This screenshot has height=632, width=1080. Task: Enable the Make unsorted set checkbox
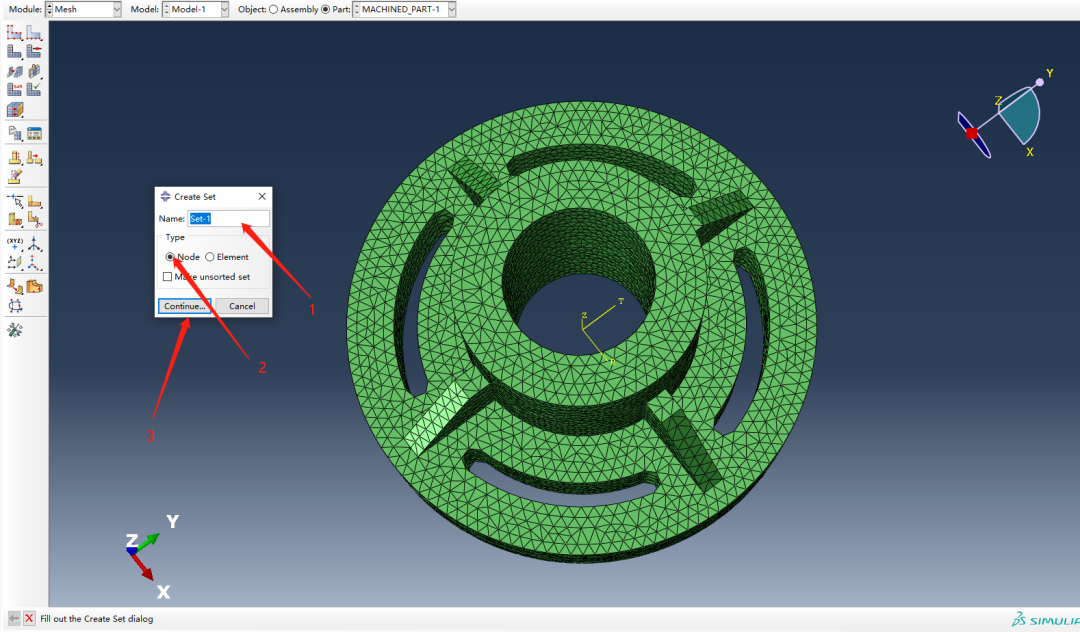pos(167,277)
